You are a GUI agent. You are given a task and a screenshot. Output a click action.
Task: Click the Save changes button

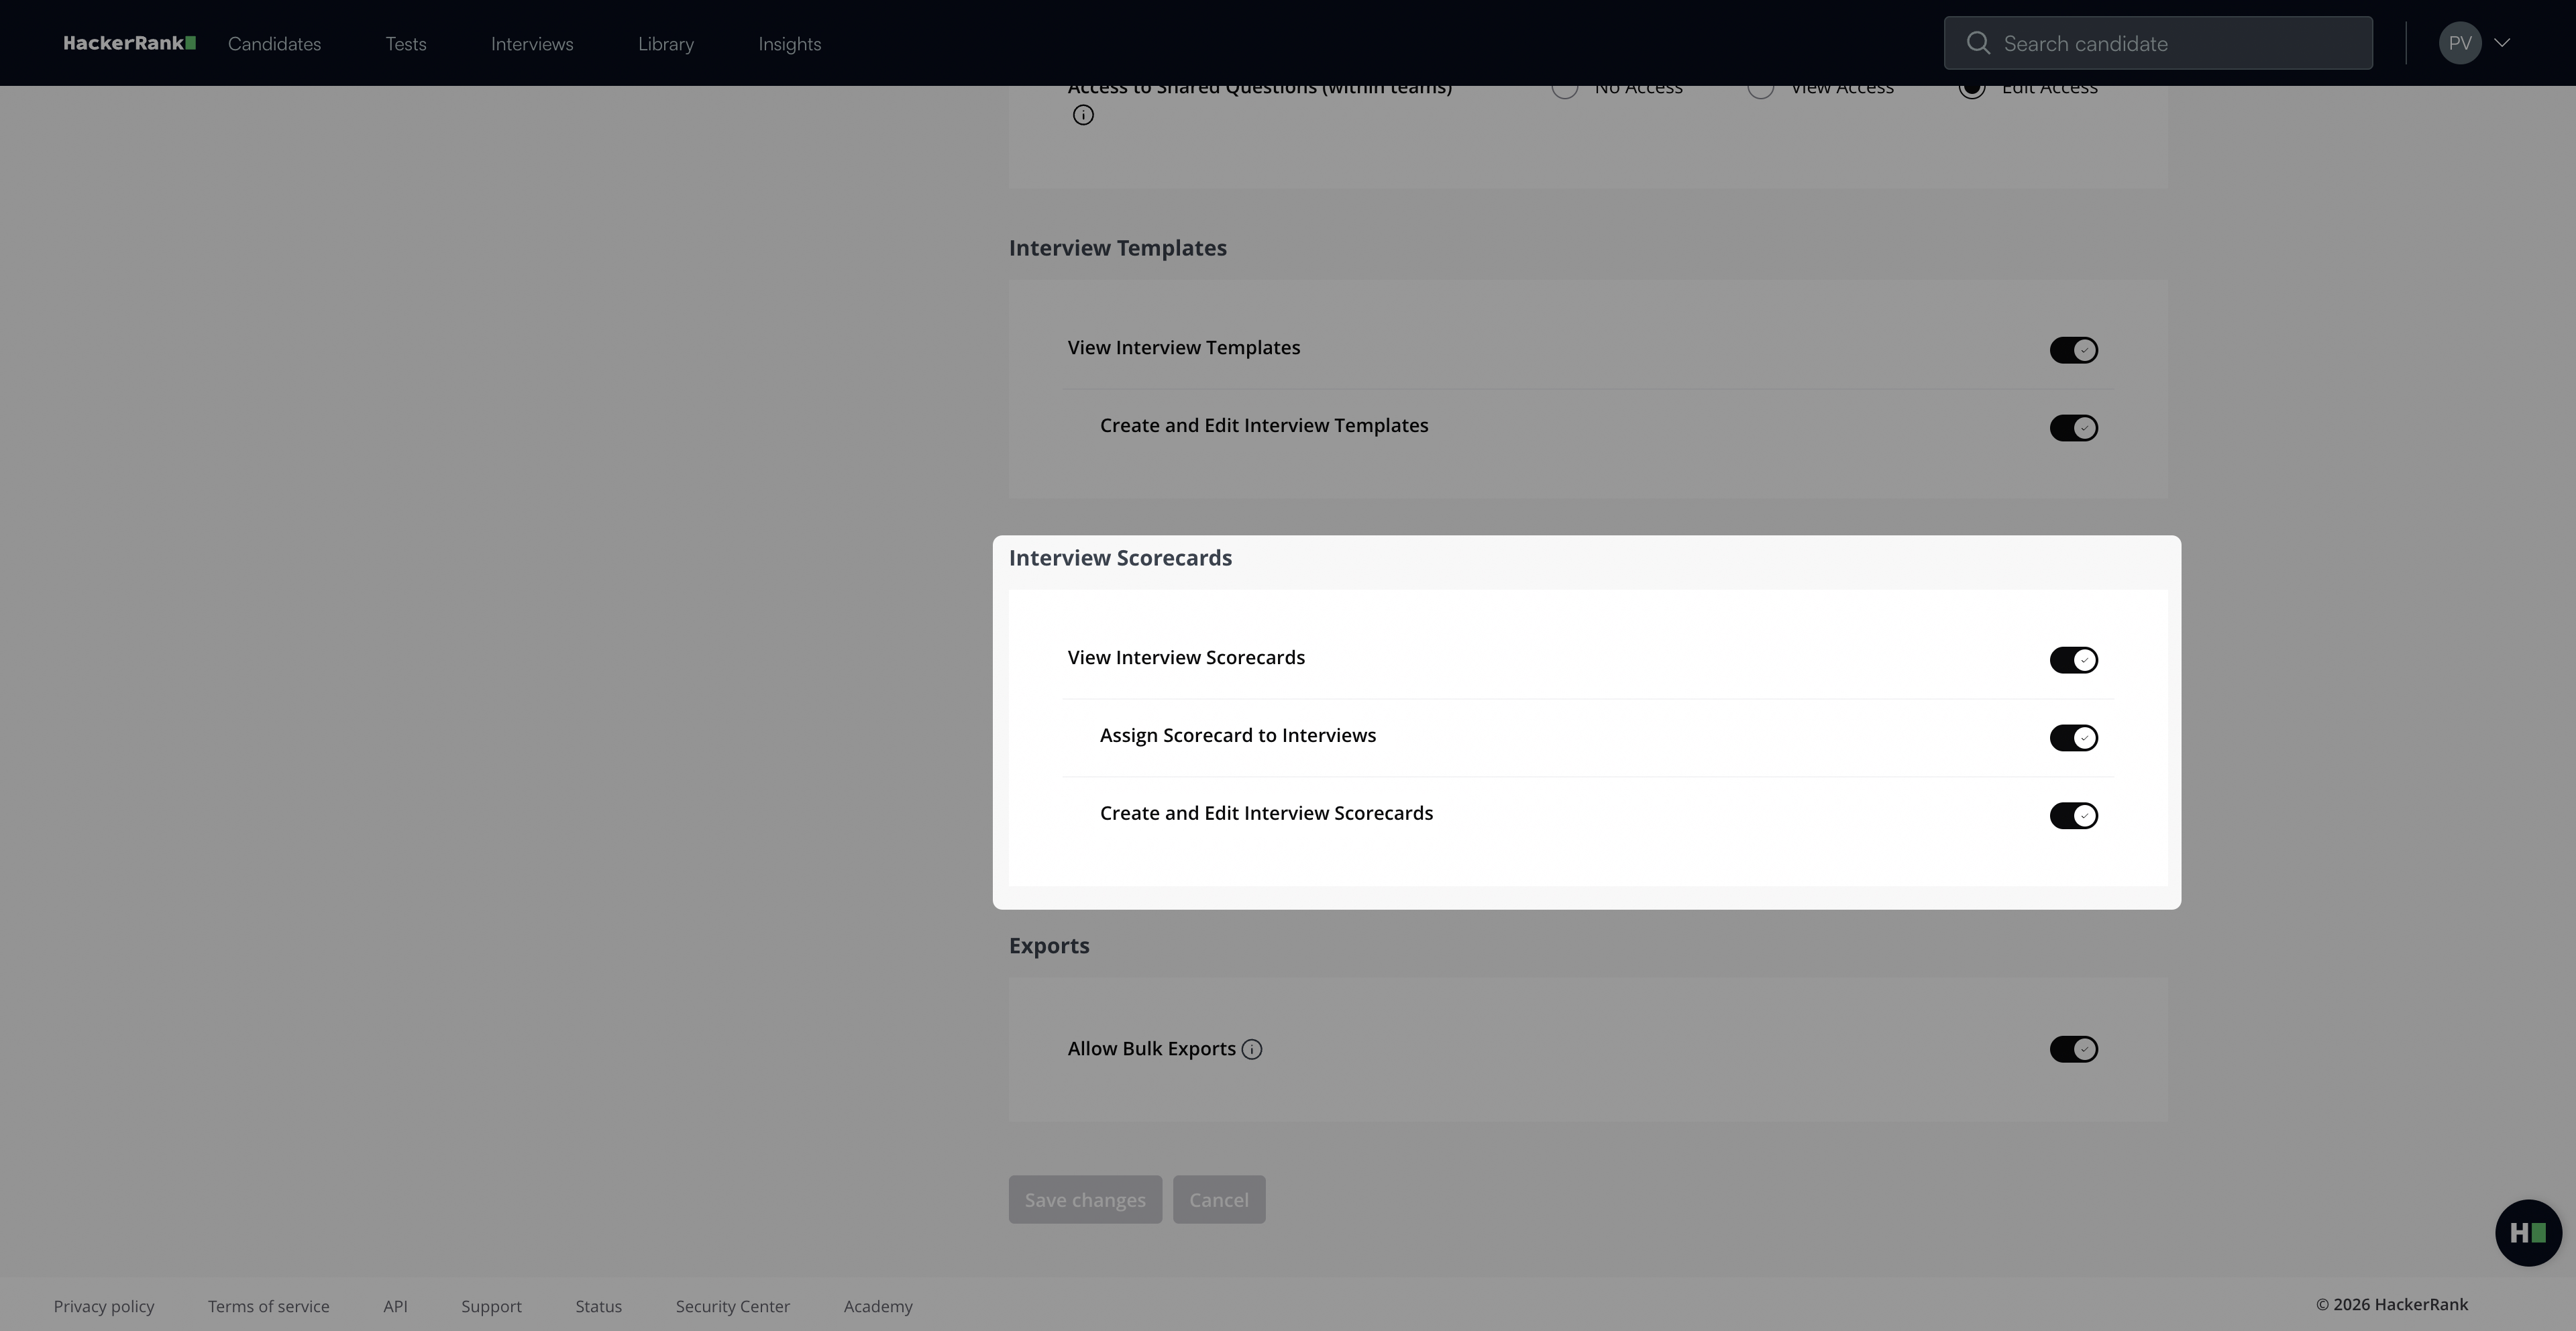coord(1085,1199)
